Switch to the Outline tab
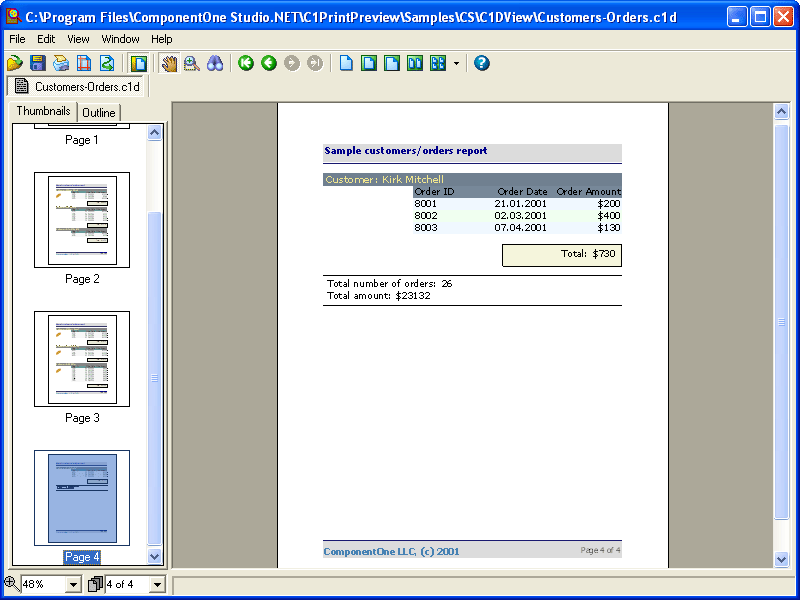Viewport: 800px width, 600px height. point(98,112)
